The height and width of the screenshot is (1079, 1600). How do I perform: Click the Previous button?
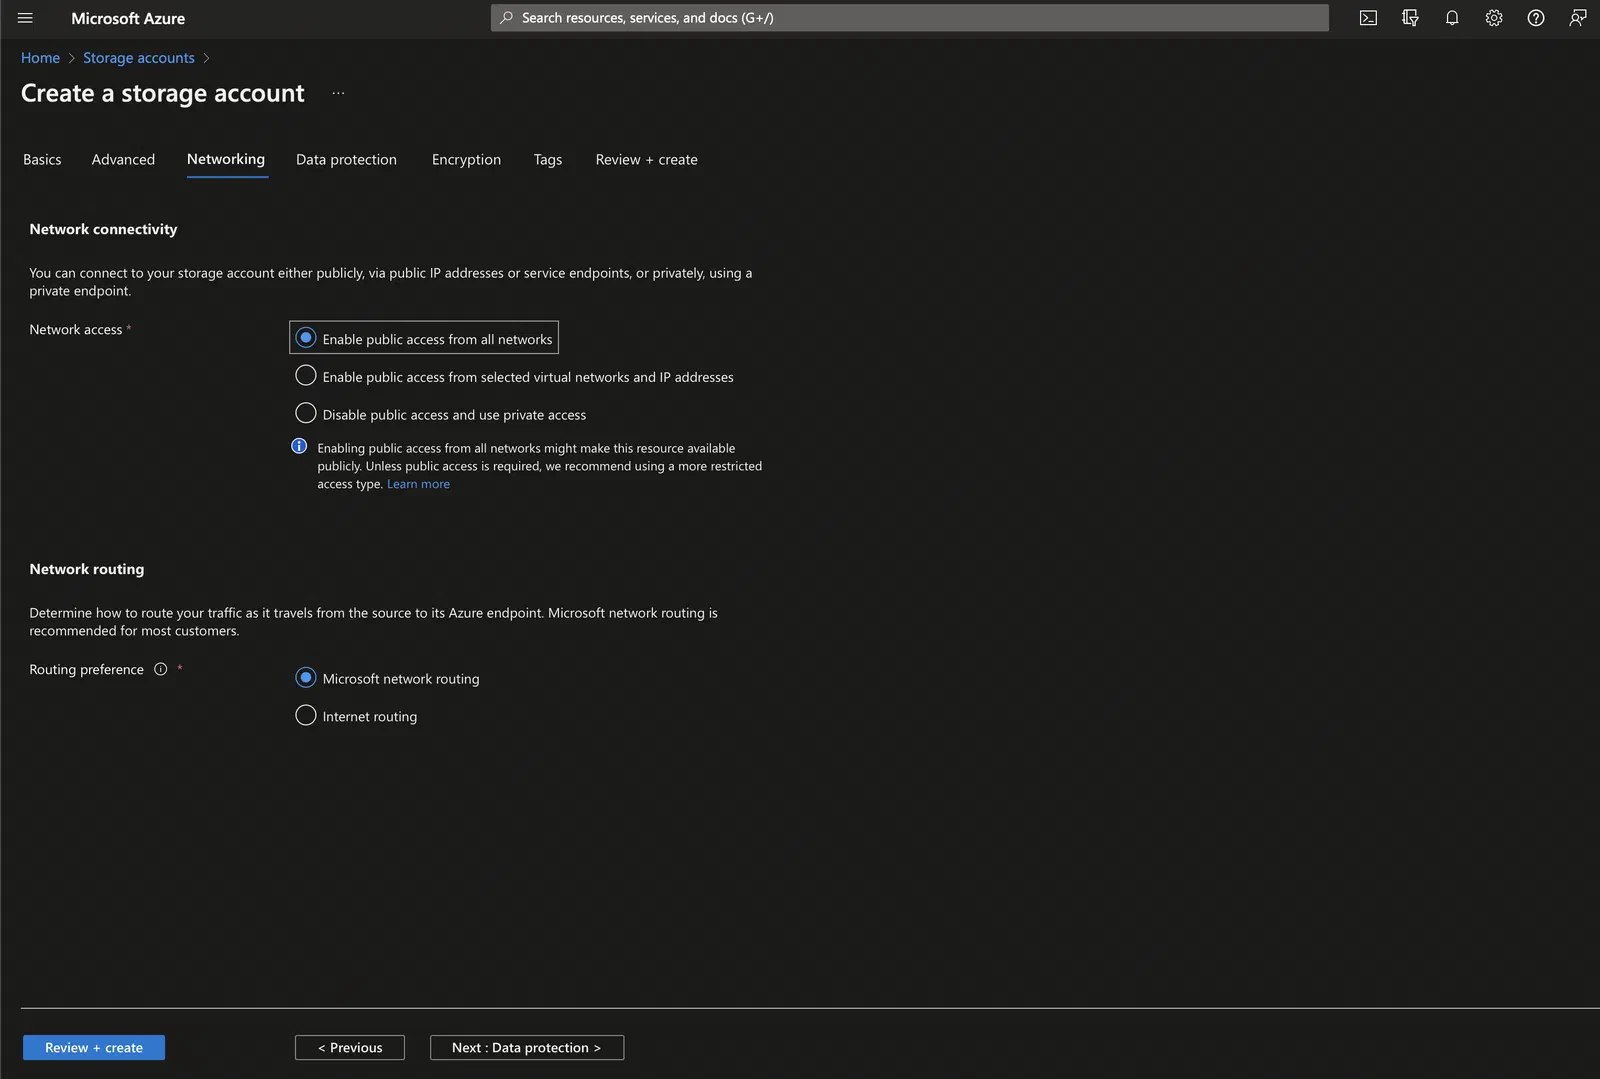[350, 1047]
